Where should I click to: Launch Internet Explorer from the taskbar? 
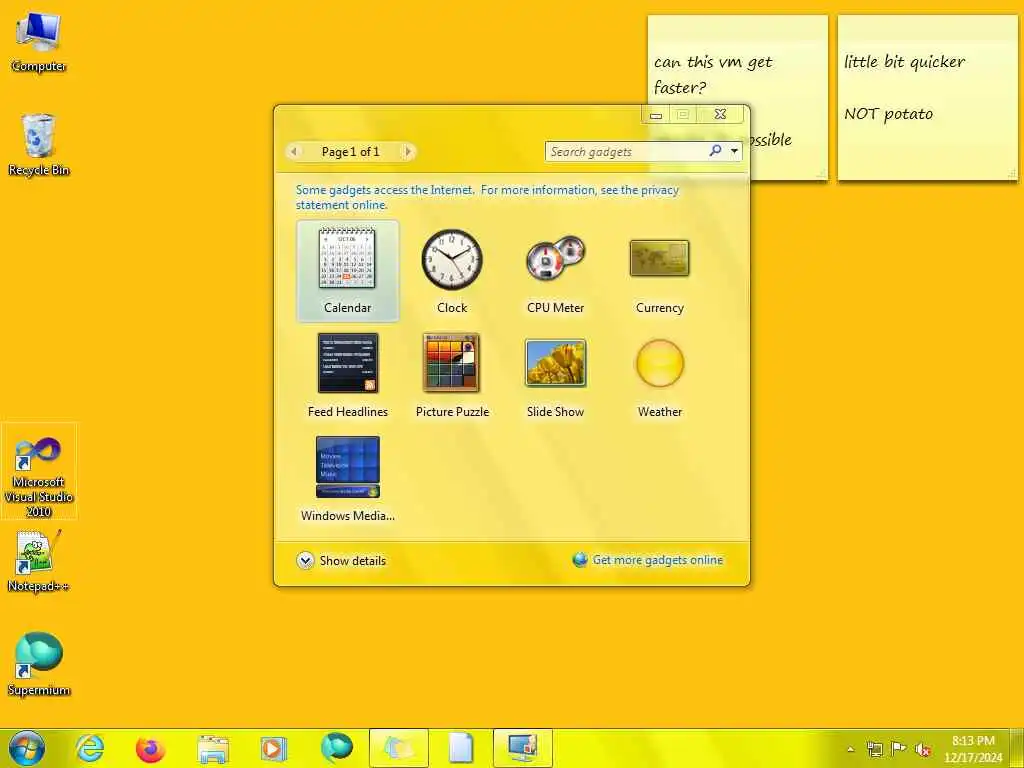(89, 748)
